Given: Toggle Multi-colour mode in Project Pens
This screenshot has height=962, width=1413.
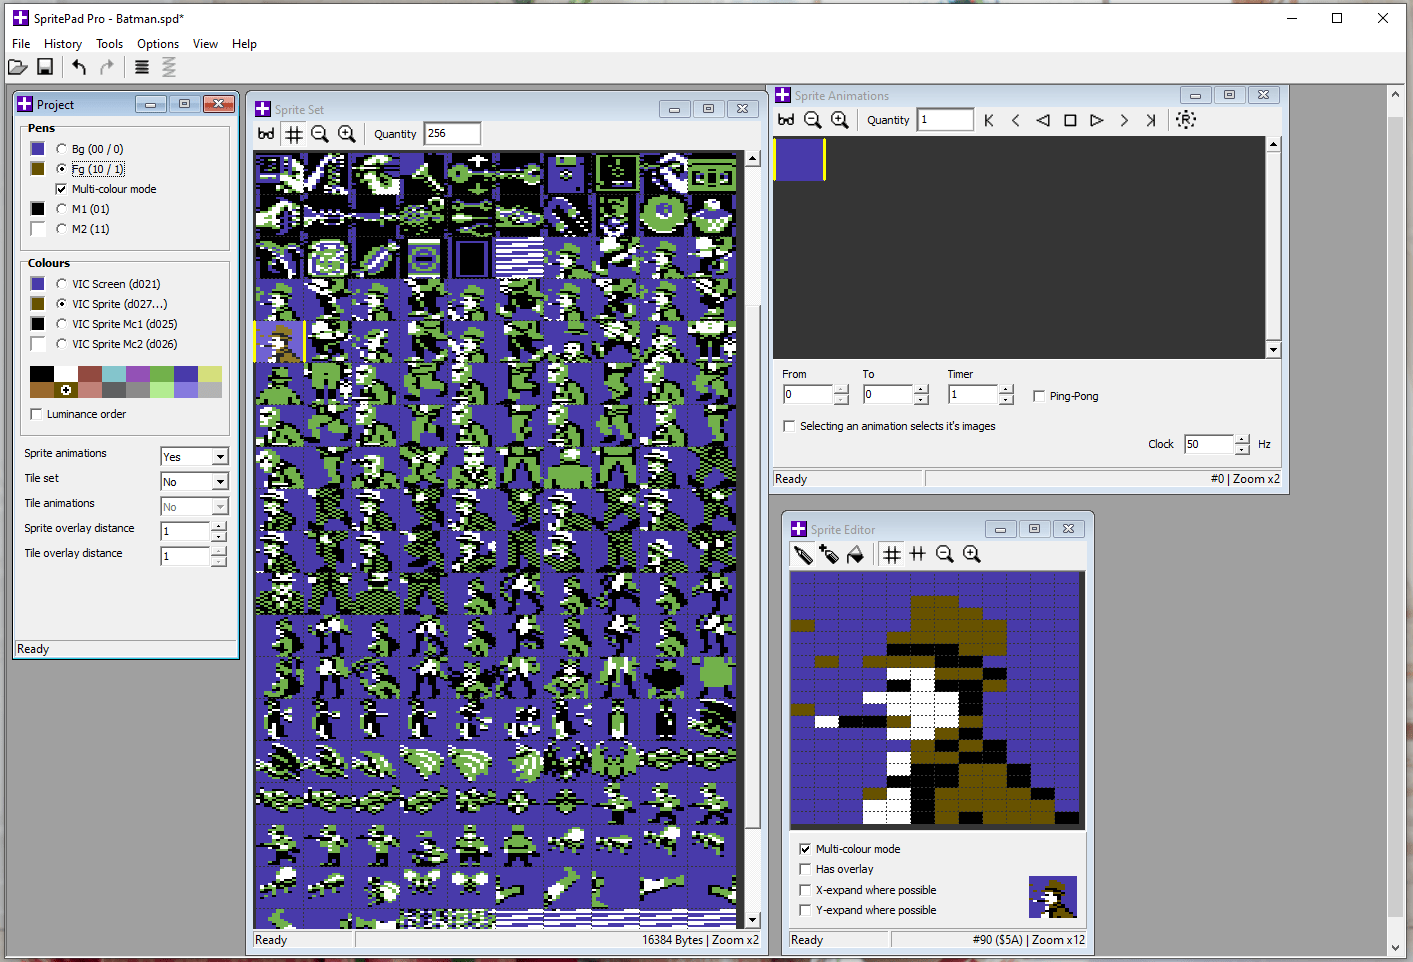Looking at the screenshot, I should tap(61, 189).
